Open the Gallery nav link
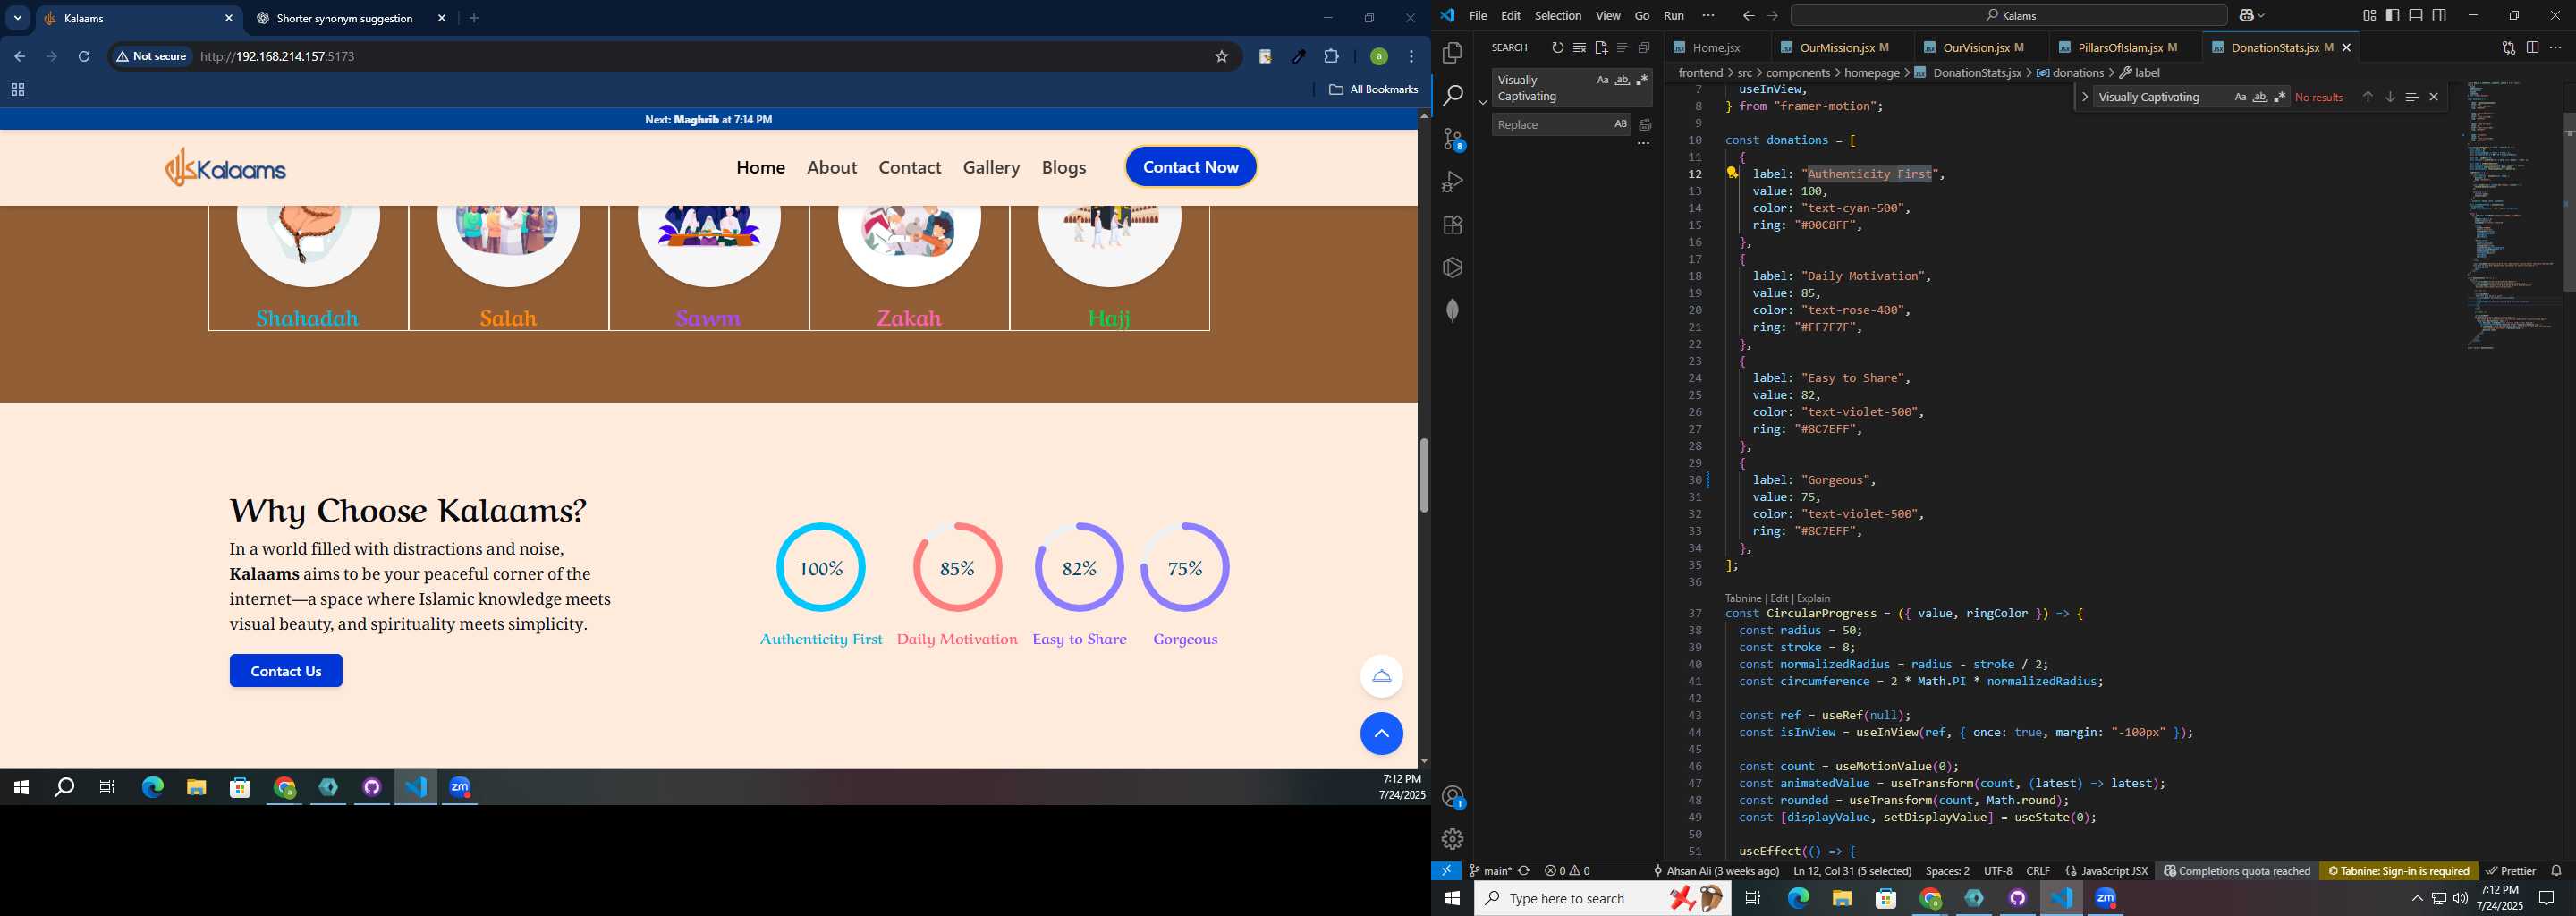The height and width of the screenshot is (916, 2576). pos(991,167)
